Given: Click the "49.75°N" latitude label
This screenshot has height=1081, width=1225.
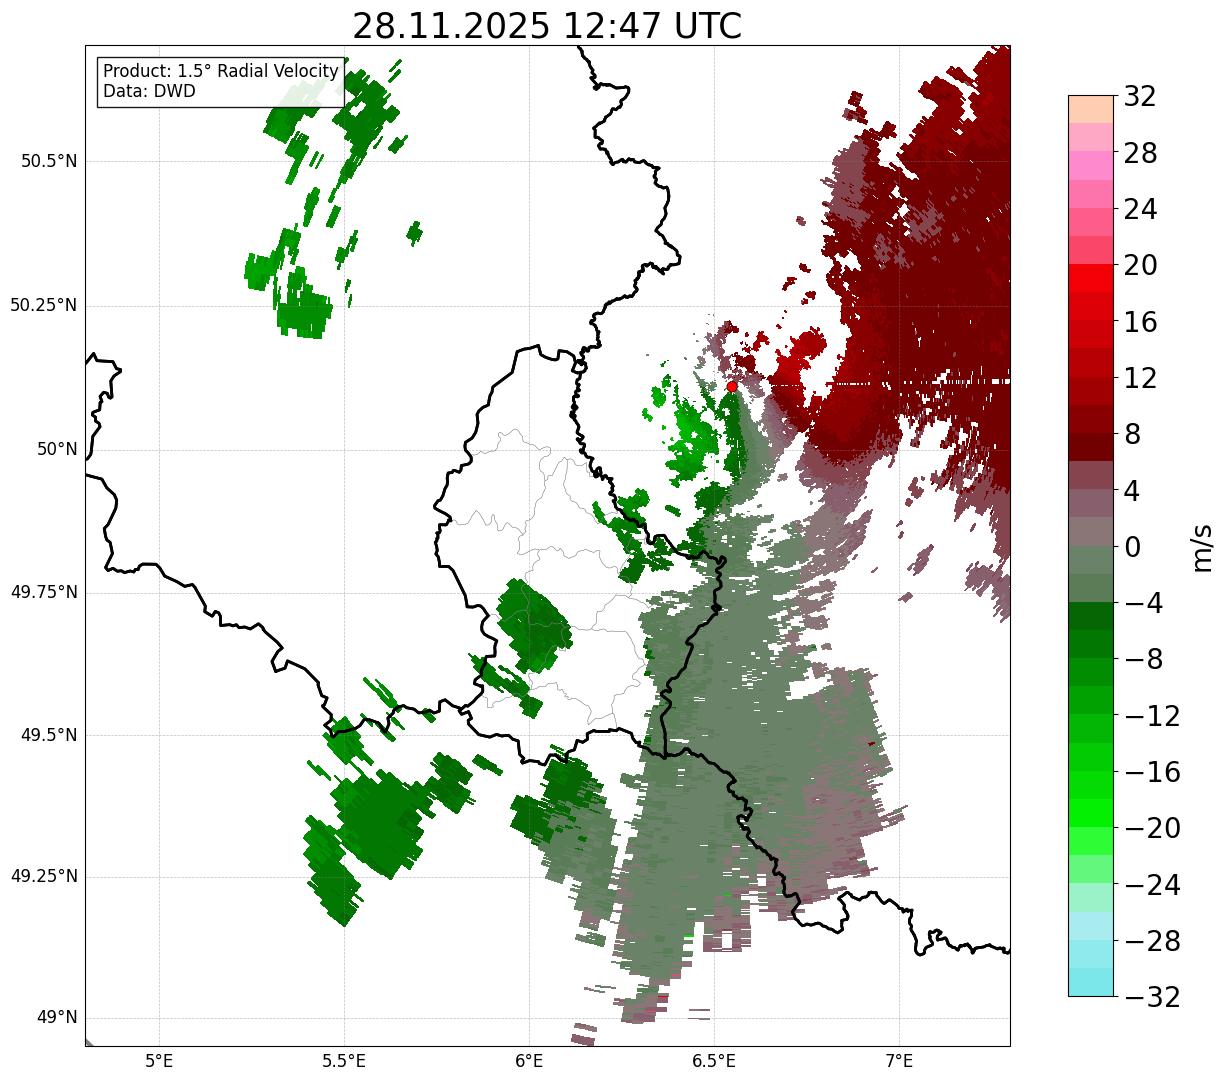Looking at the screenshot, I should 44,592.
